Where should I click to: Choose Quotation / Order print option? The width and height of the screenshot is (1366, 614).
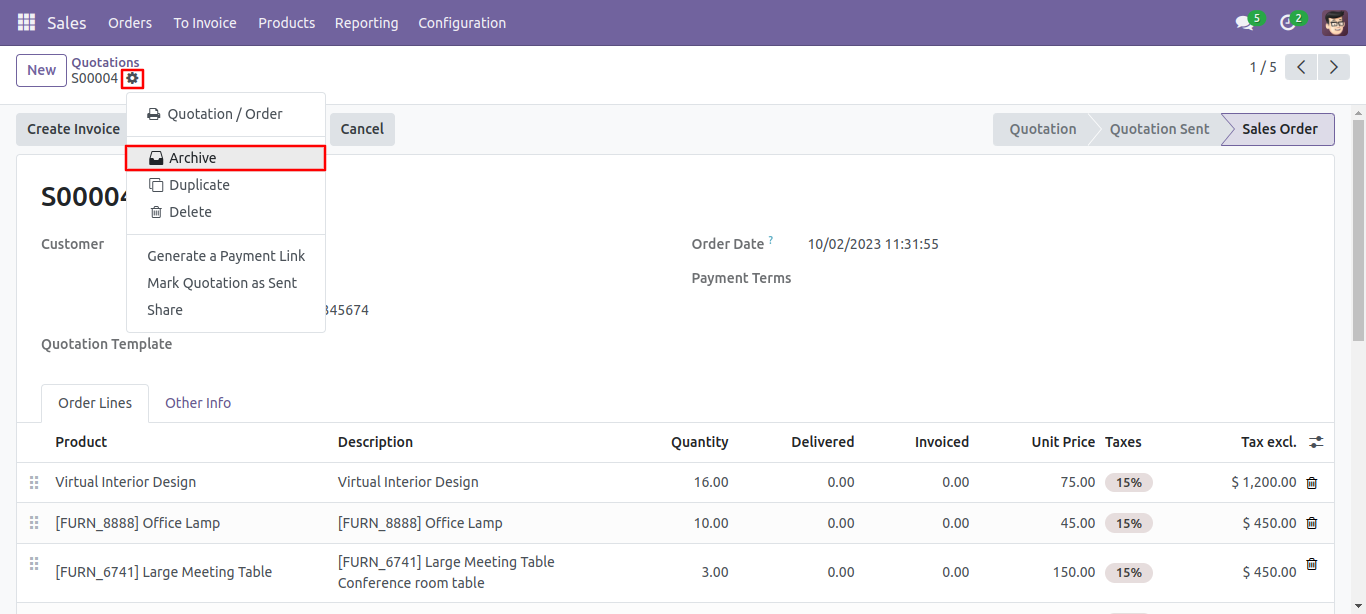coord(226,114)
